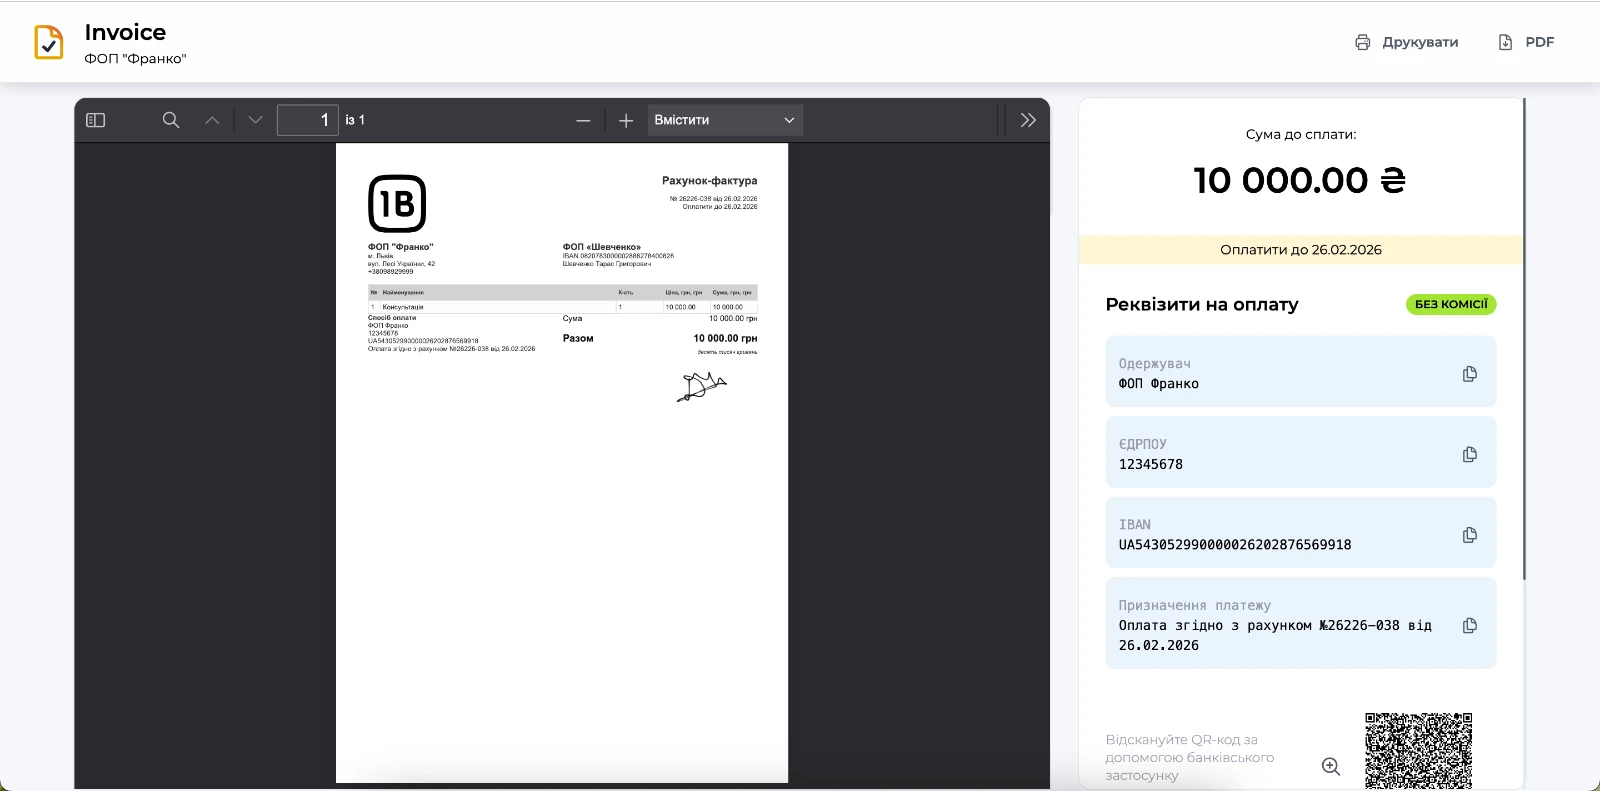Click the right panel vertical scrollbar
The image size is (1600, 791).
(x=1524, y=338)
